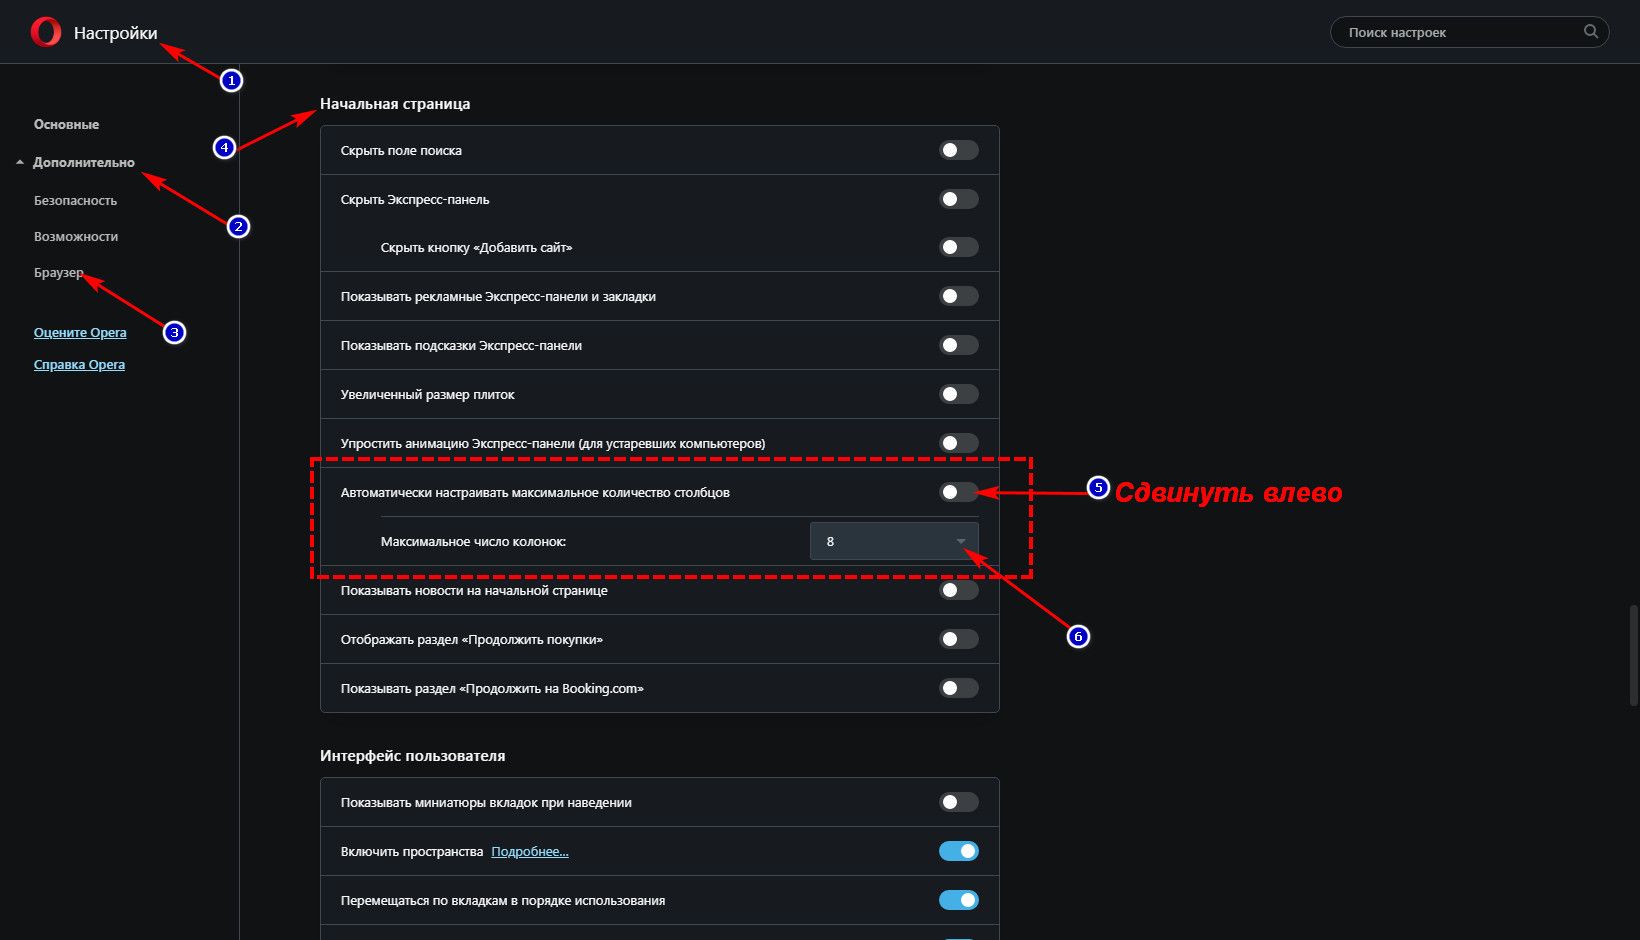The height and width of the screenshot is (940, 1640).
Task: Click the Интерфейс пользователя heading
Action: [413, 756]
